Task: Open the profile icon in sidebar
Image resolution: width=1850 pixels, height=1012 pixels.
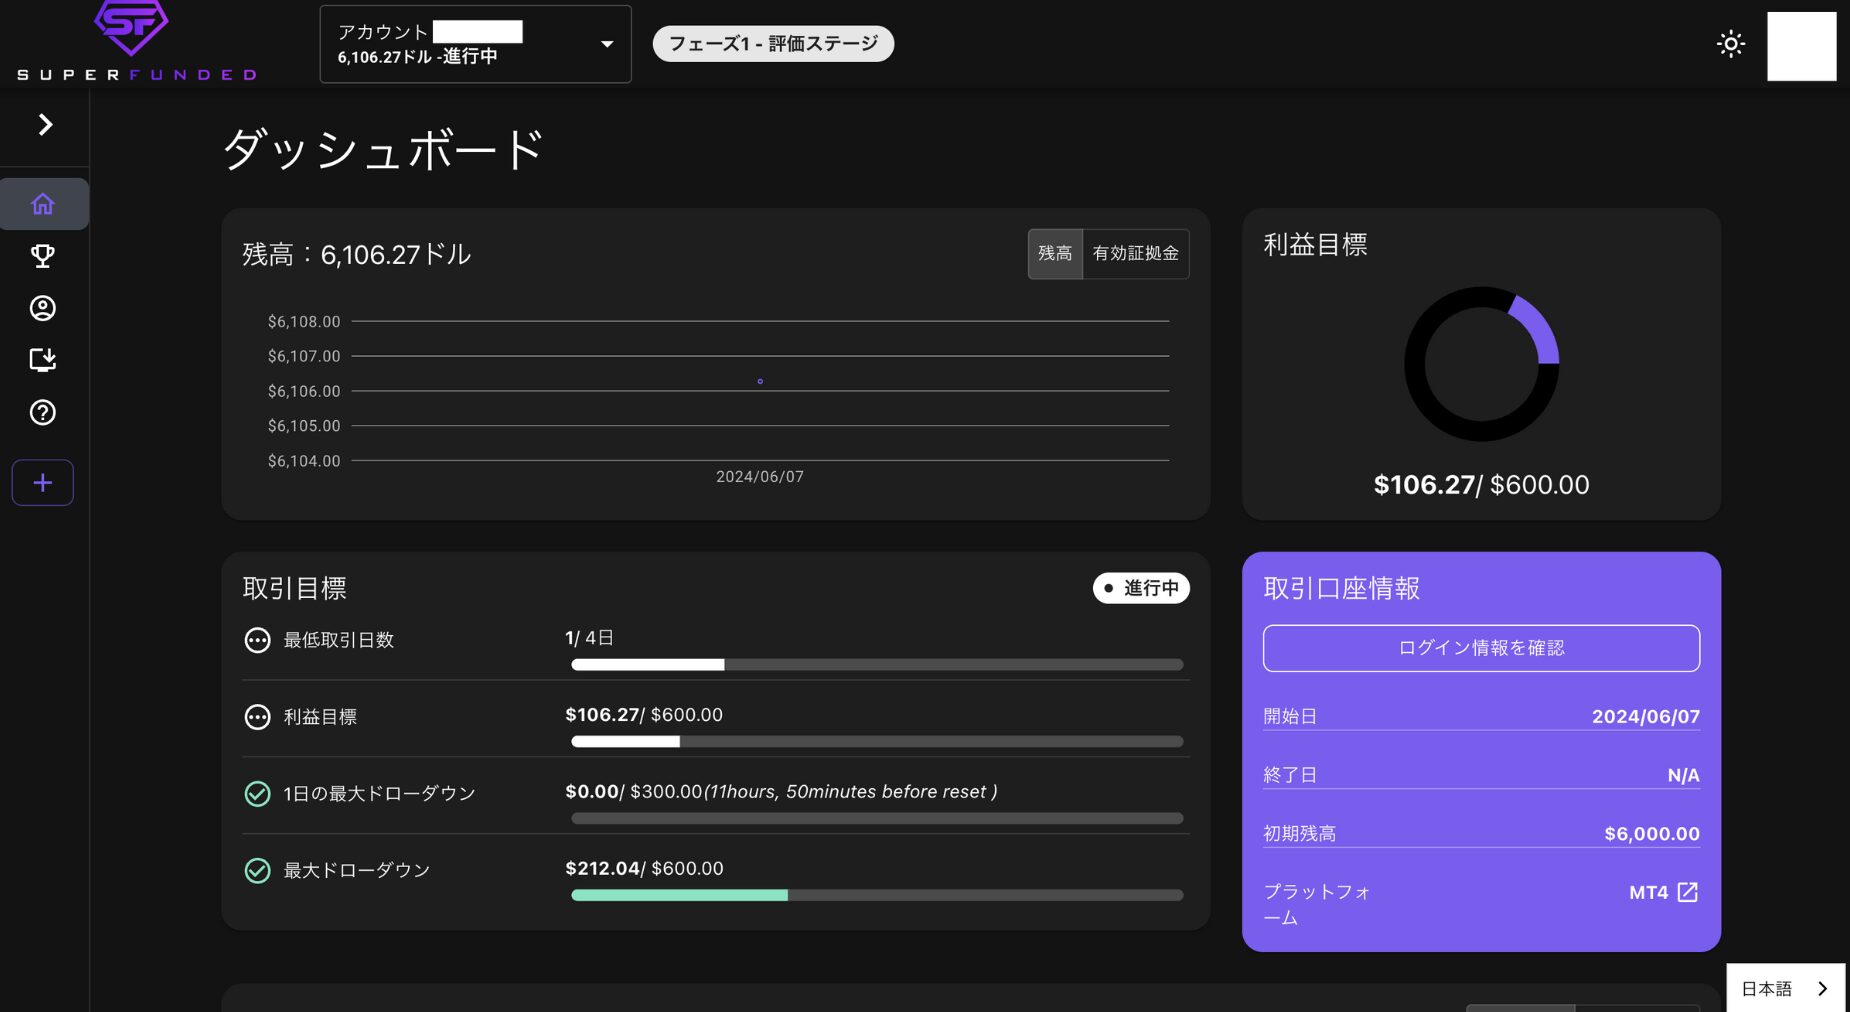Action: point(43,308)
